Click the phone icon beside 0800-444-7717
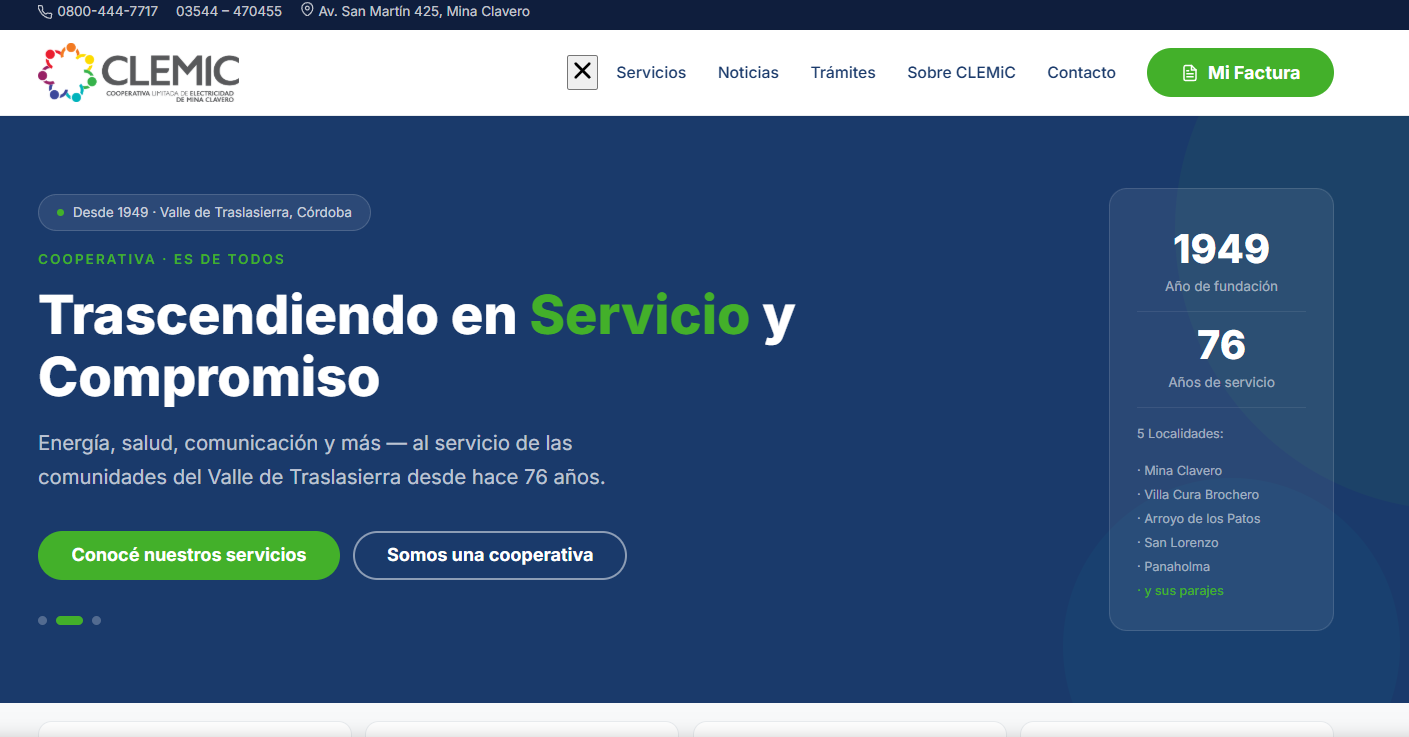Viewport: 1409px width, 737px height. 45,12
